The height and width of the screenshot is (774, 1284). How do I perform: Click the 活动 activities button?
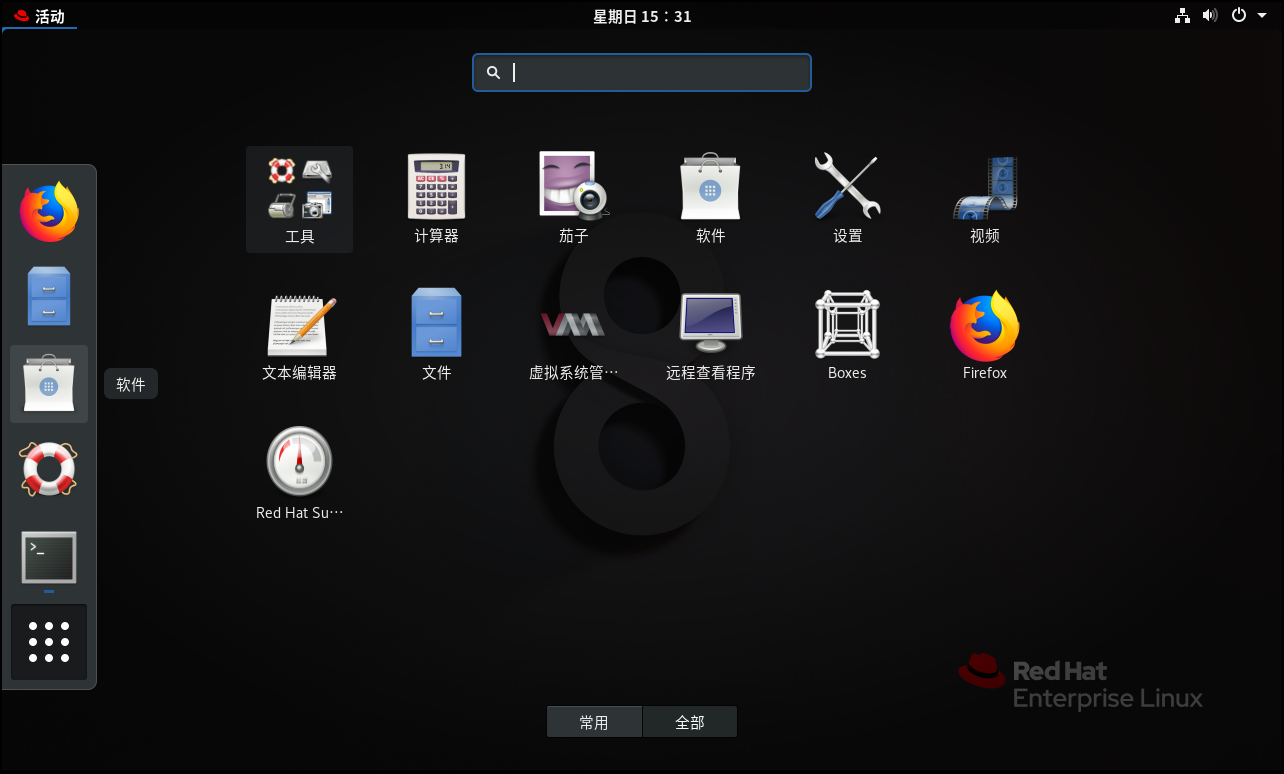40,15
